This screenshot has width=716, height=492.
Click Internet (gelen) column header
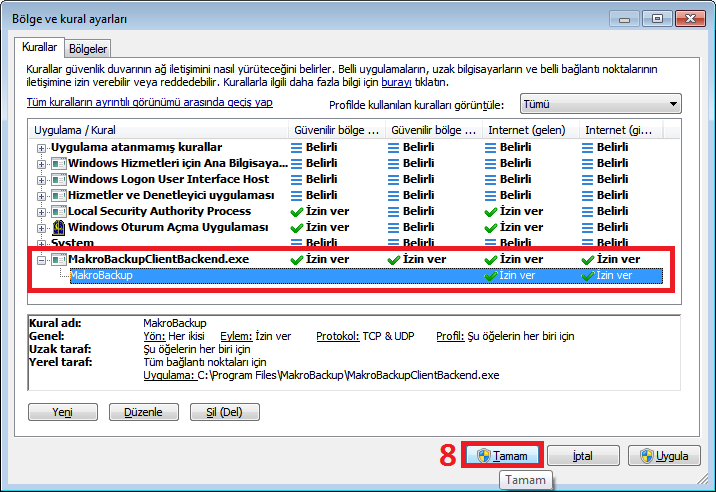click(x=531, y=130)
